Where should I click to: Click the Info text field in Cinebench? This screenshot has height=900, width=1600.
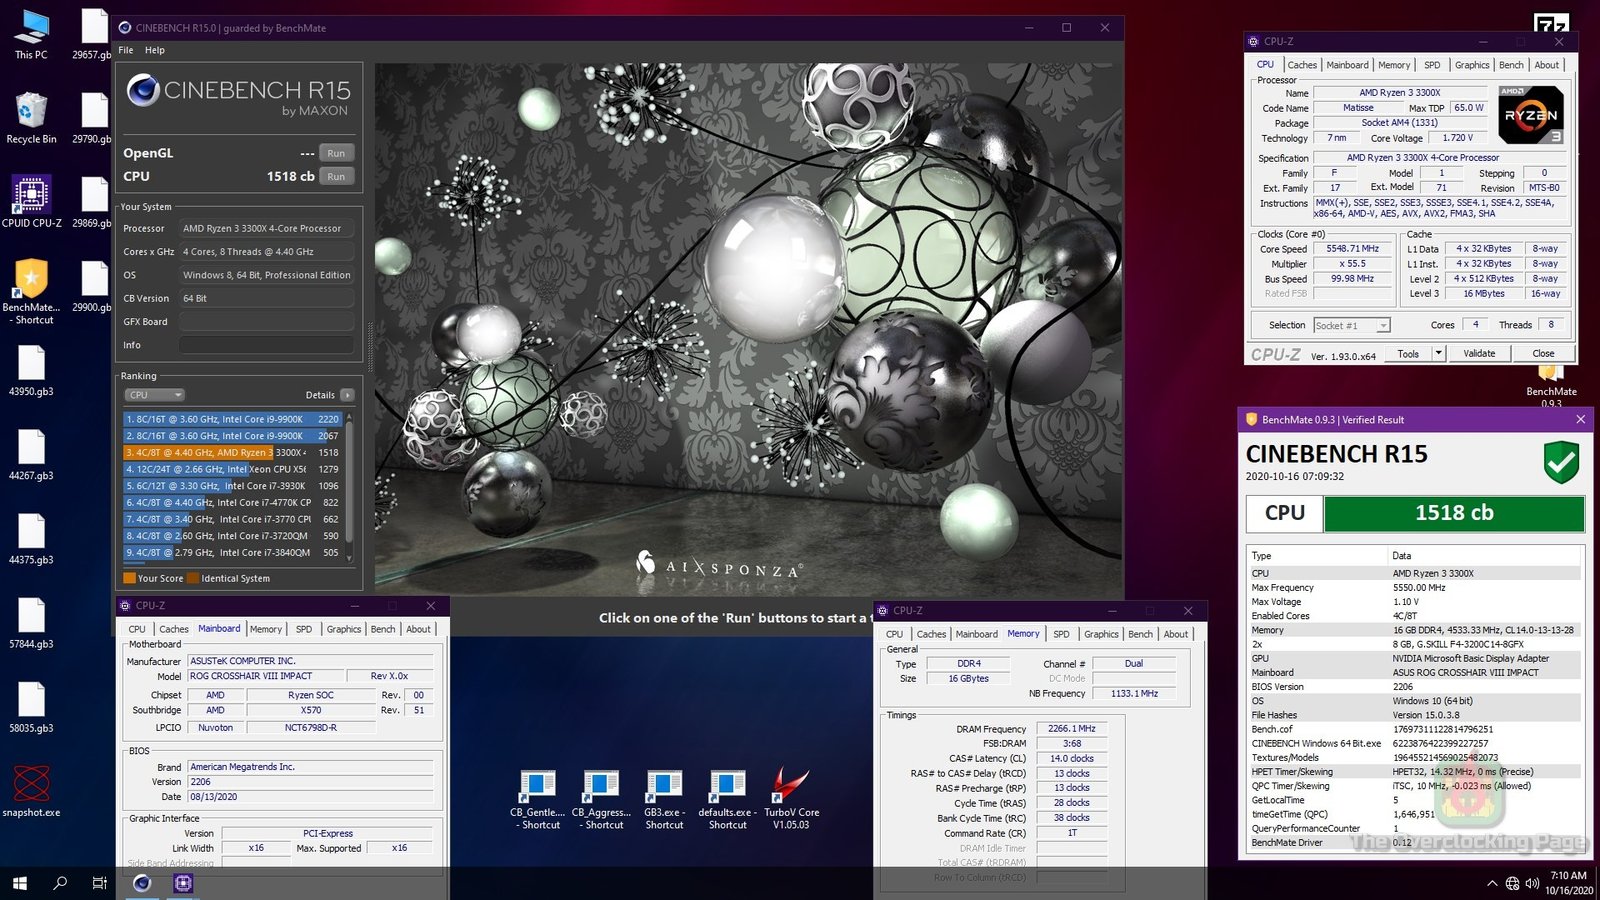[266, 345]
